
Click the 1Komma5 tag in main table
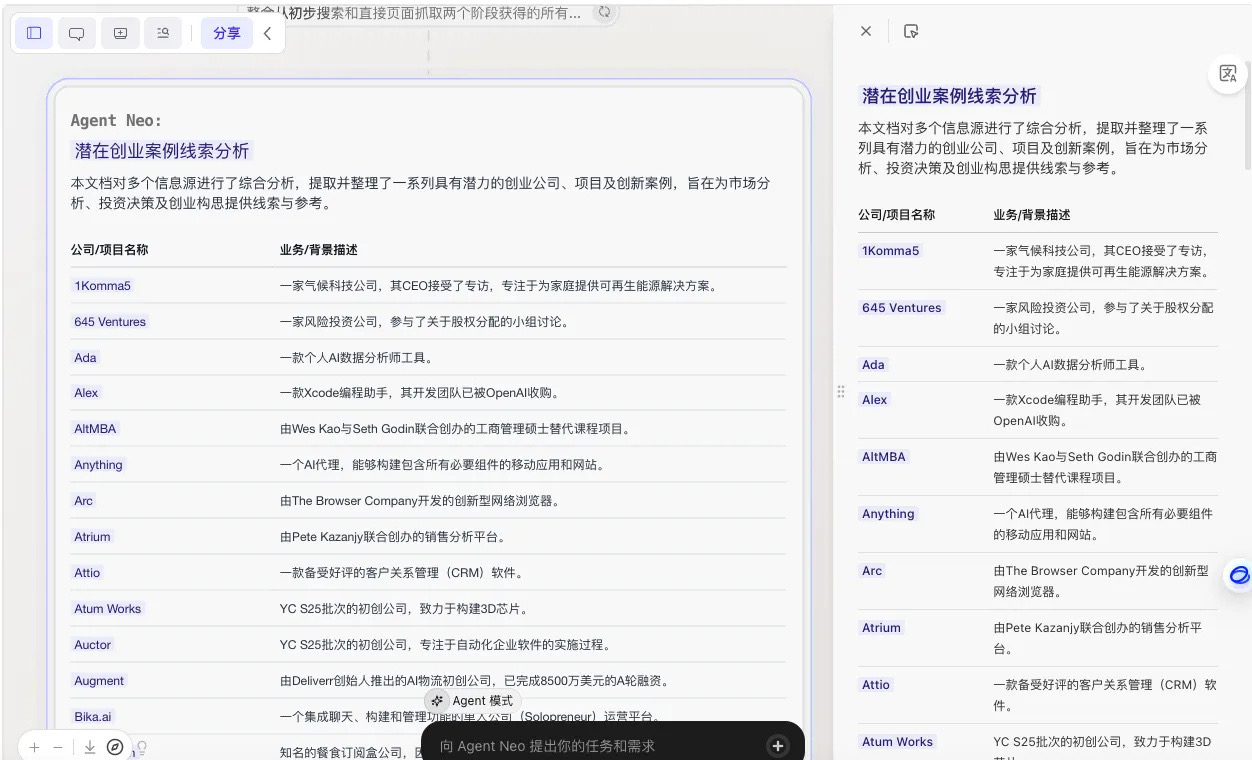[x=102, y=286]
